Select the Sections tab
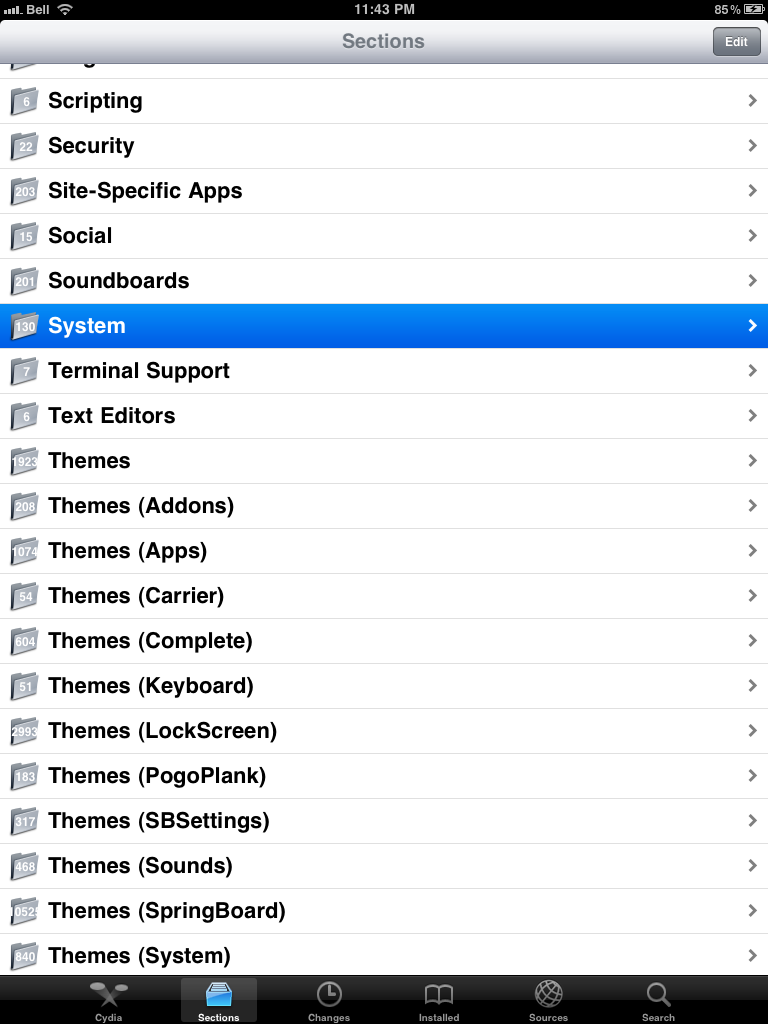This screenshot has width=768, height=1024. click(x=218, y=1000)
